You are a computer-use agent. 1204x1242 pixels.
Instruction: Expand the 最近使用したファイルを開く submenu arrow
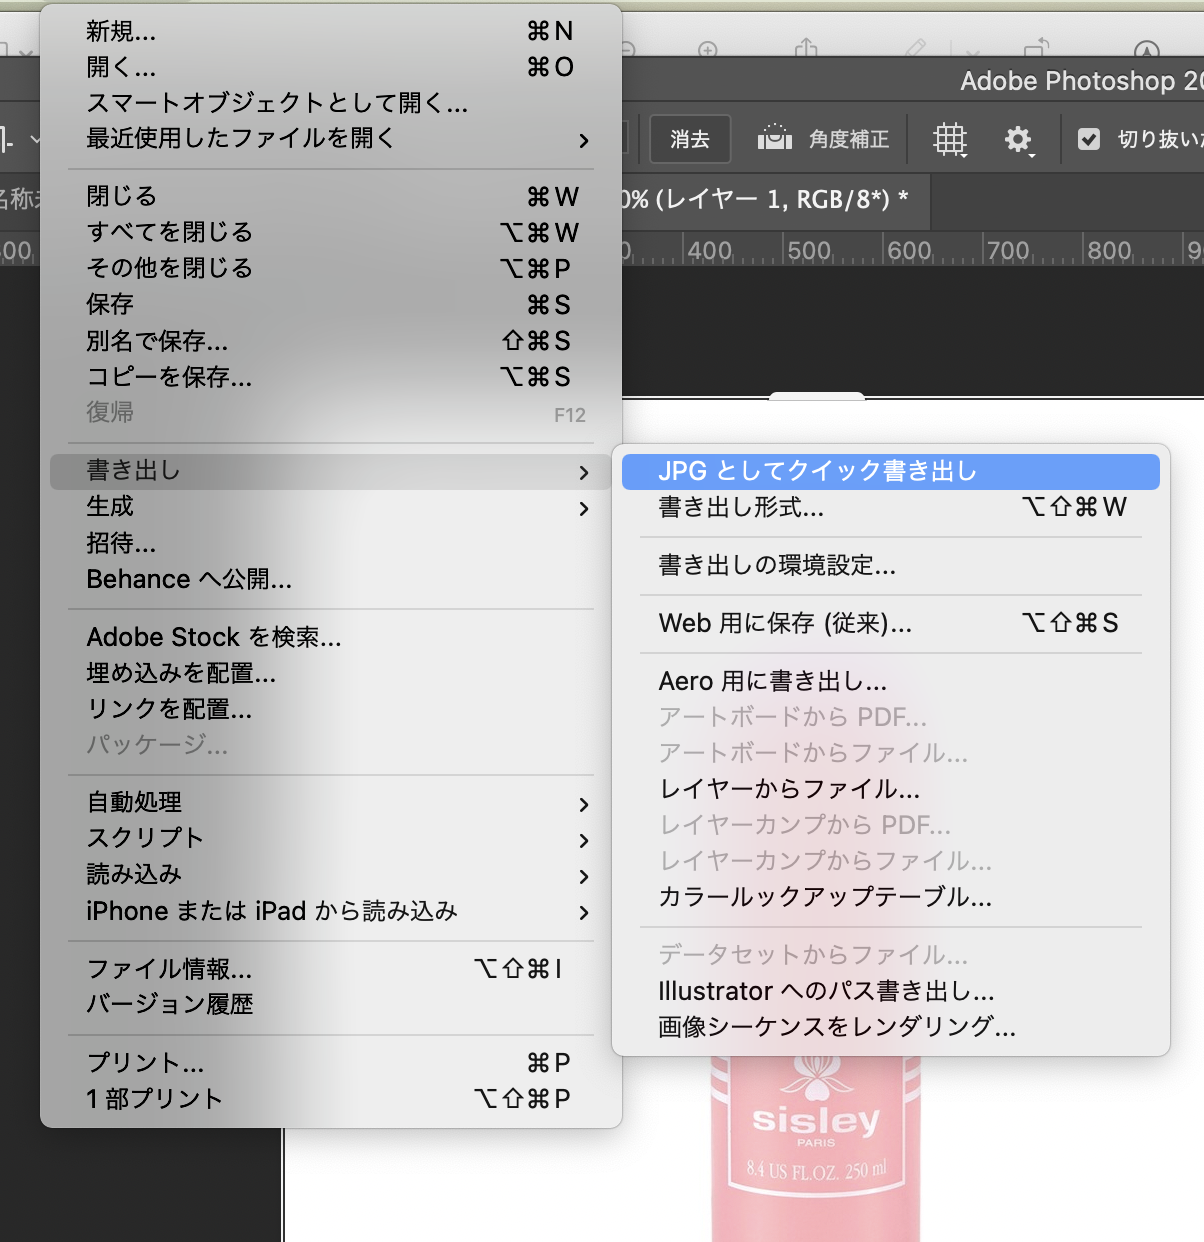(584, 140)
